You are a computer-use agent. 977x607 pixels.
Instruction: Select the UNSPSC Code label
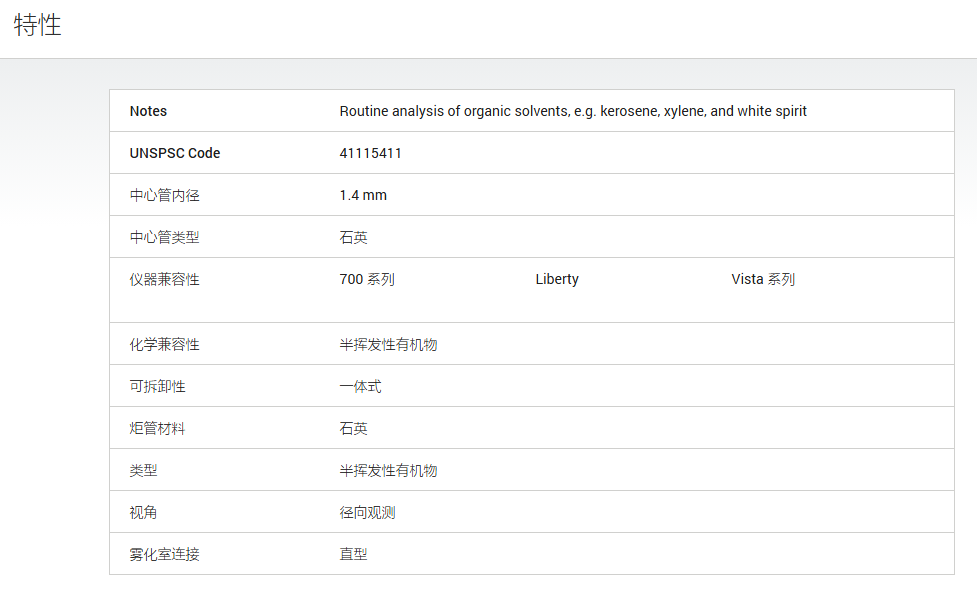[175, 153]
